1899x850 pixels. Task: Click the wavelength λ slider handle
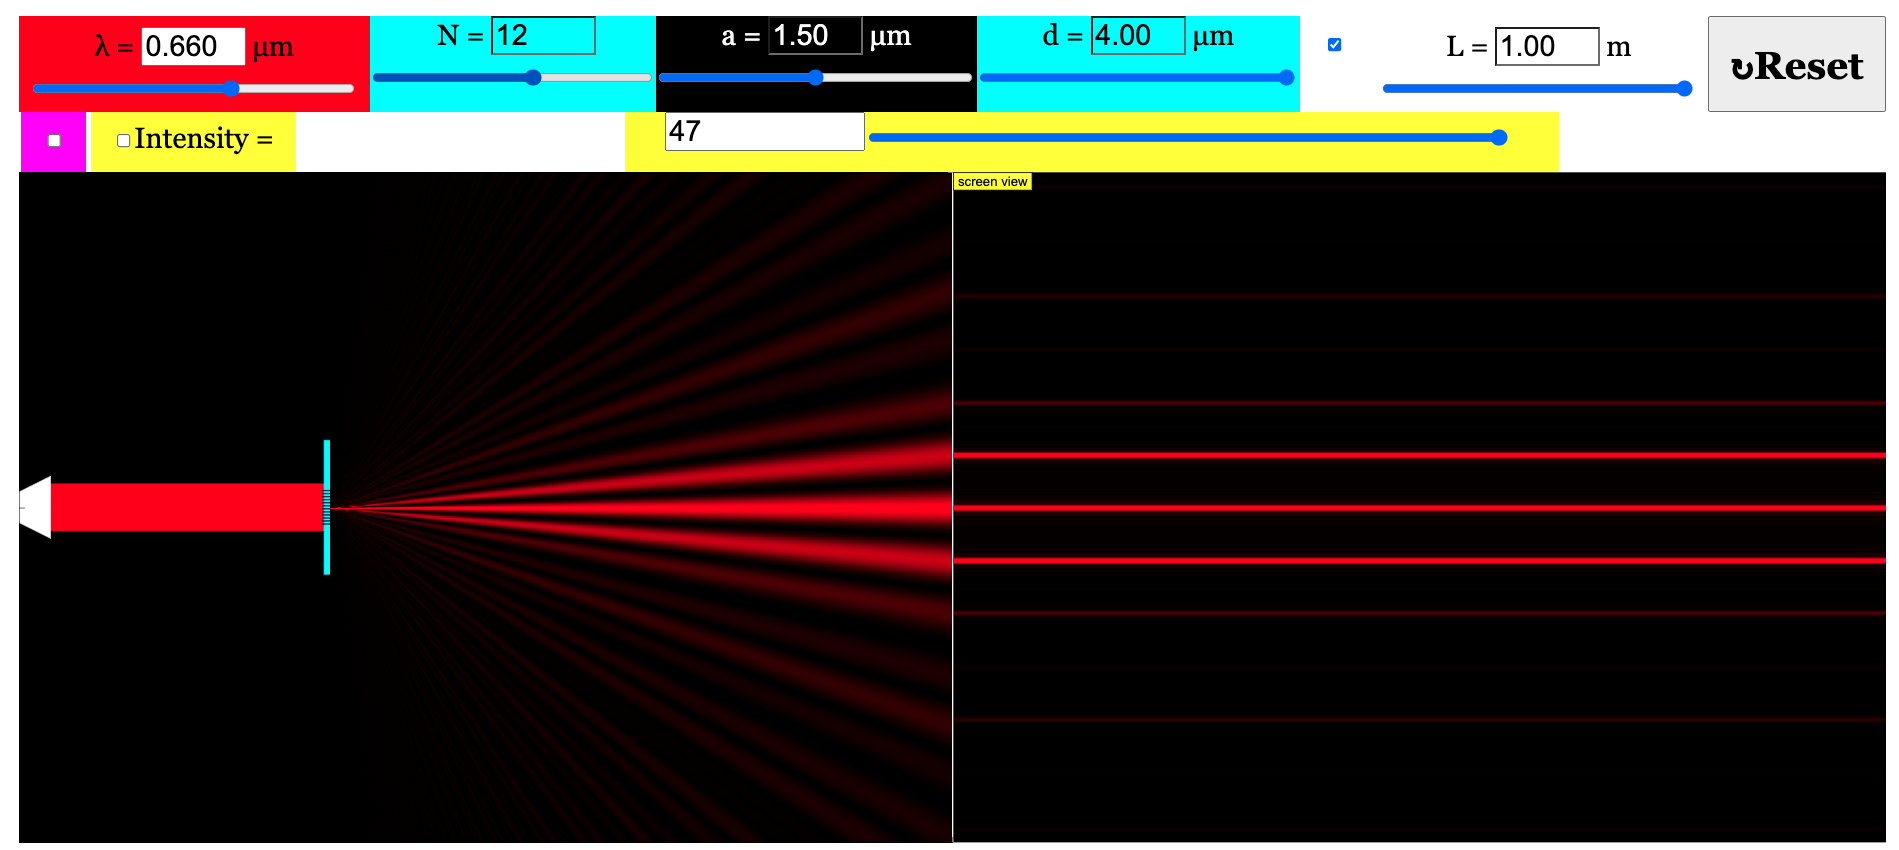231,88
